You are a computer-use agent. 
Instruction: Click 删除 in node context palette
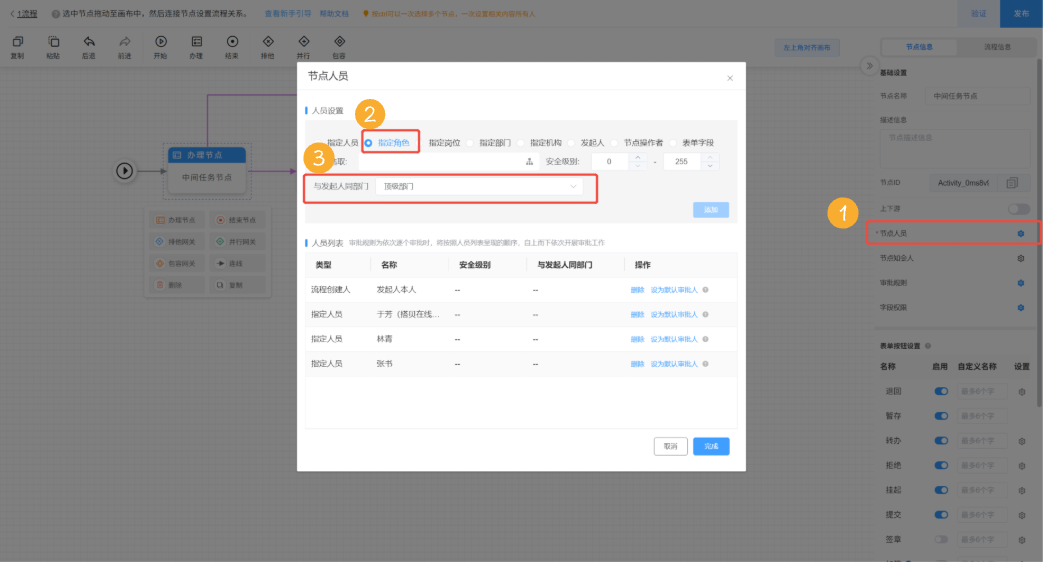click(176, 285)
